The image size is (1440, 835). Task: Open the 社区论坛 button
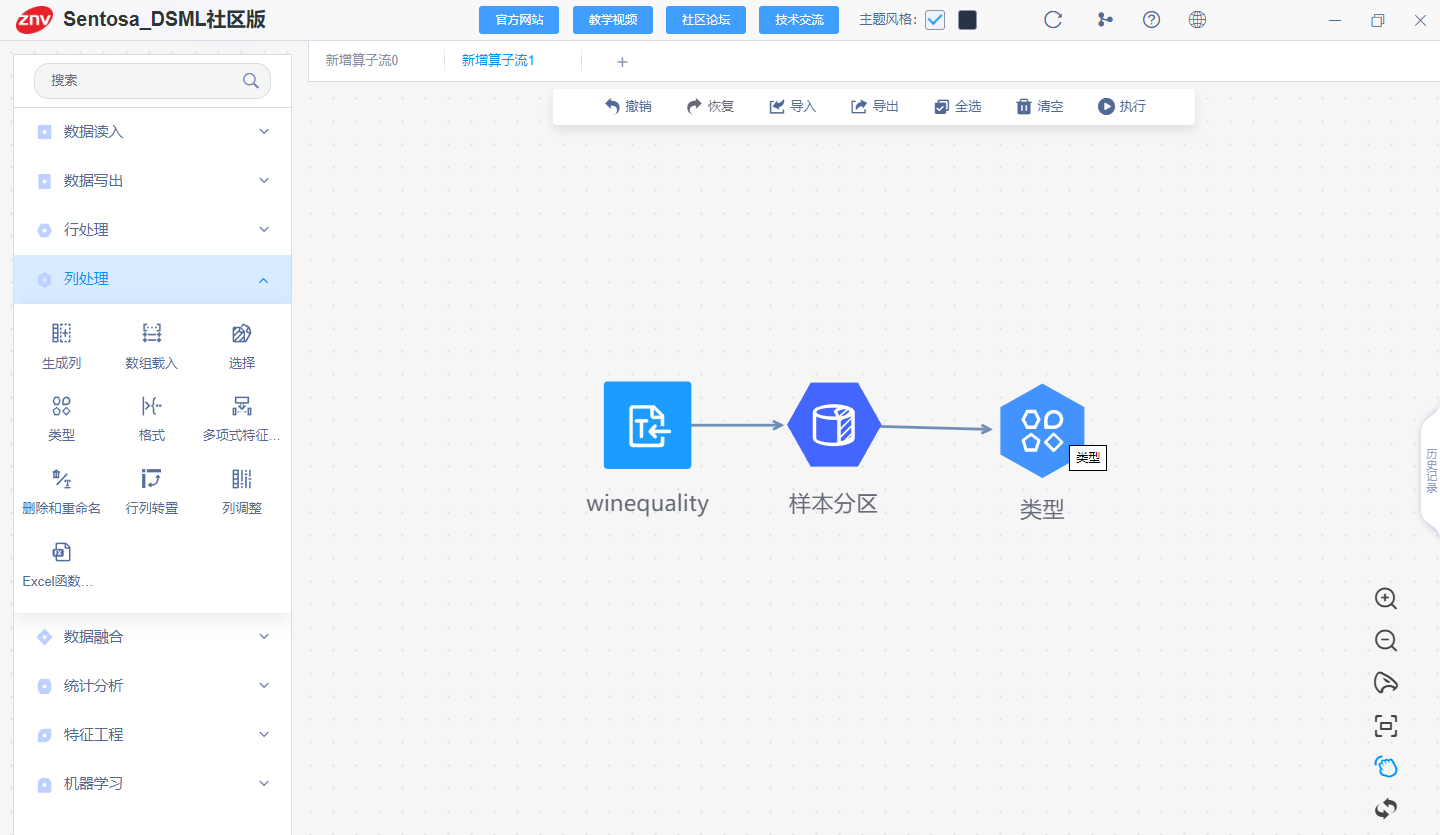click(706, 20)
